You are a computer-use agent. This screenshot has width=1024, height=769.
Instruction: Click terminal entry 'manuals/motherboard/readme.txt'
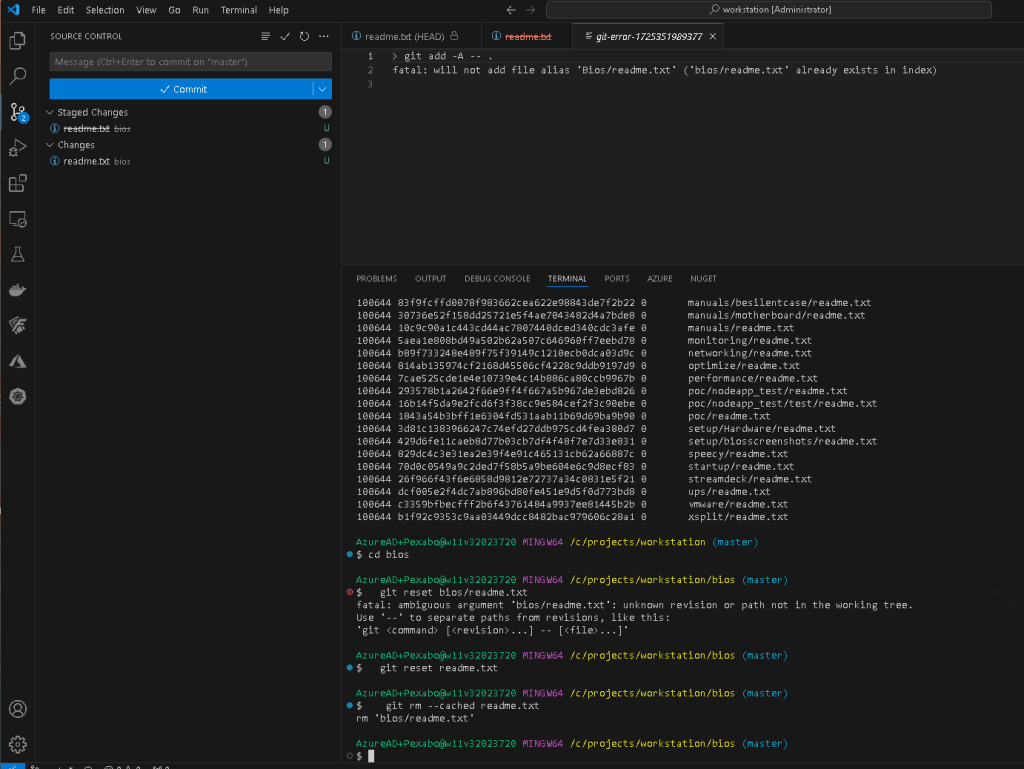[776, 315]
